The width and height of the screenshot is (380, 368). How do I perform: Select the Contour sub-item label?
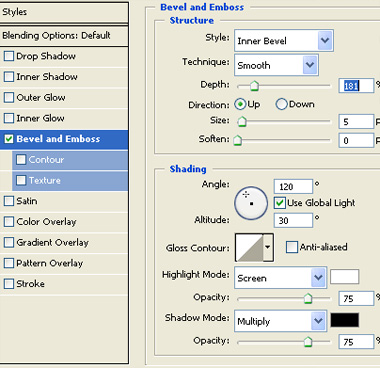tap(46, 159)
